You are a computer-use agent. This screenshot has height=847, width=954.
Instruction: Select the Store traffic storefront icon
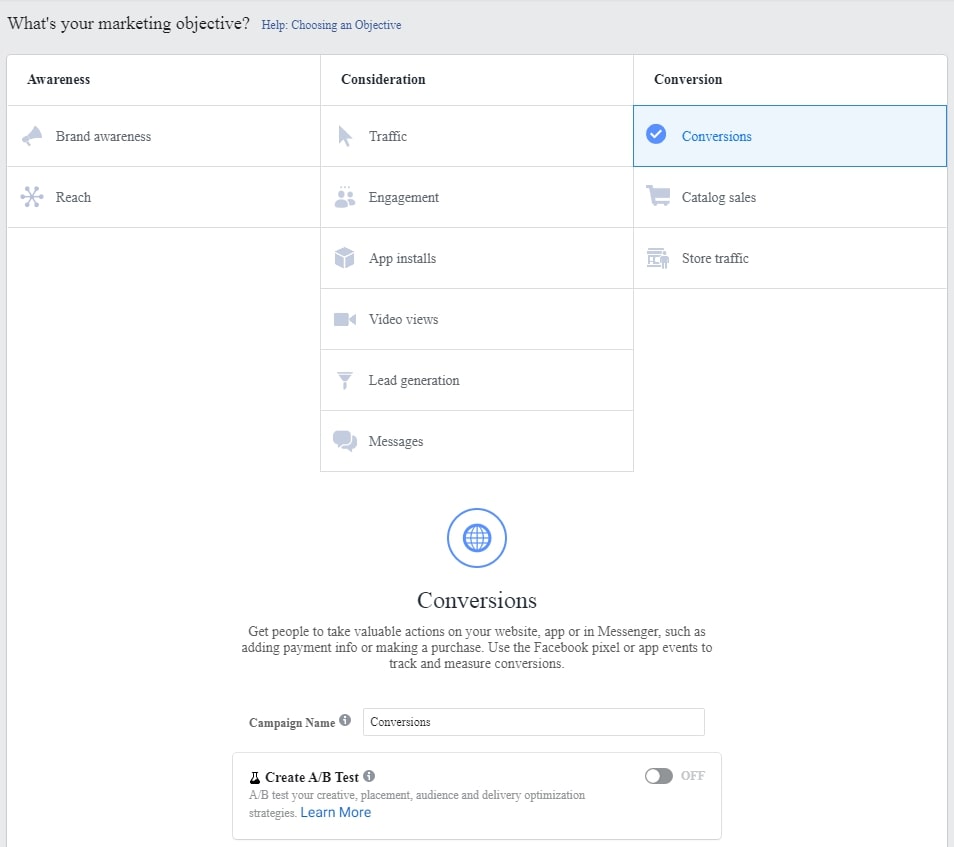click(658, 258)
